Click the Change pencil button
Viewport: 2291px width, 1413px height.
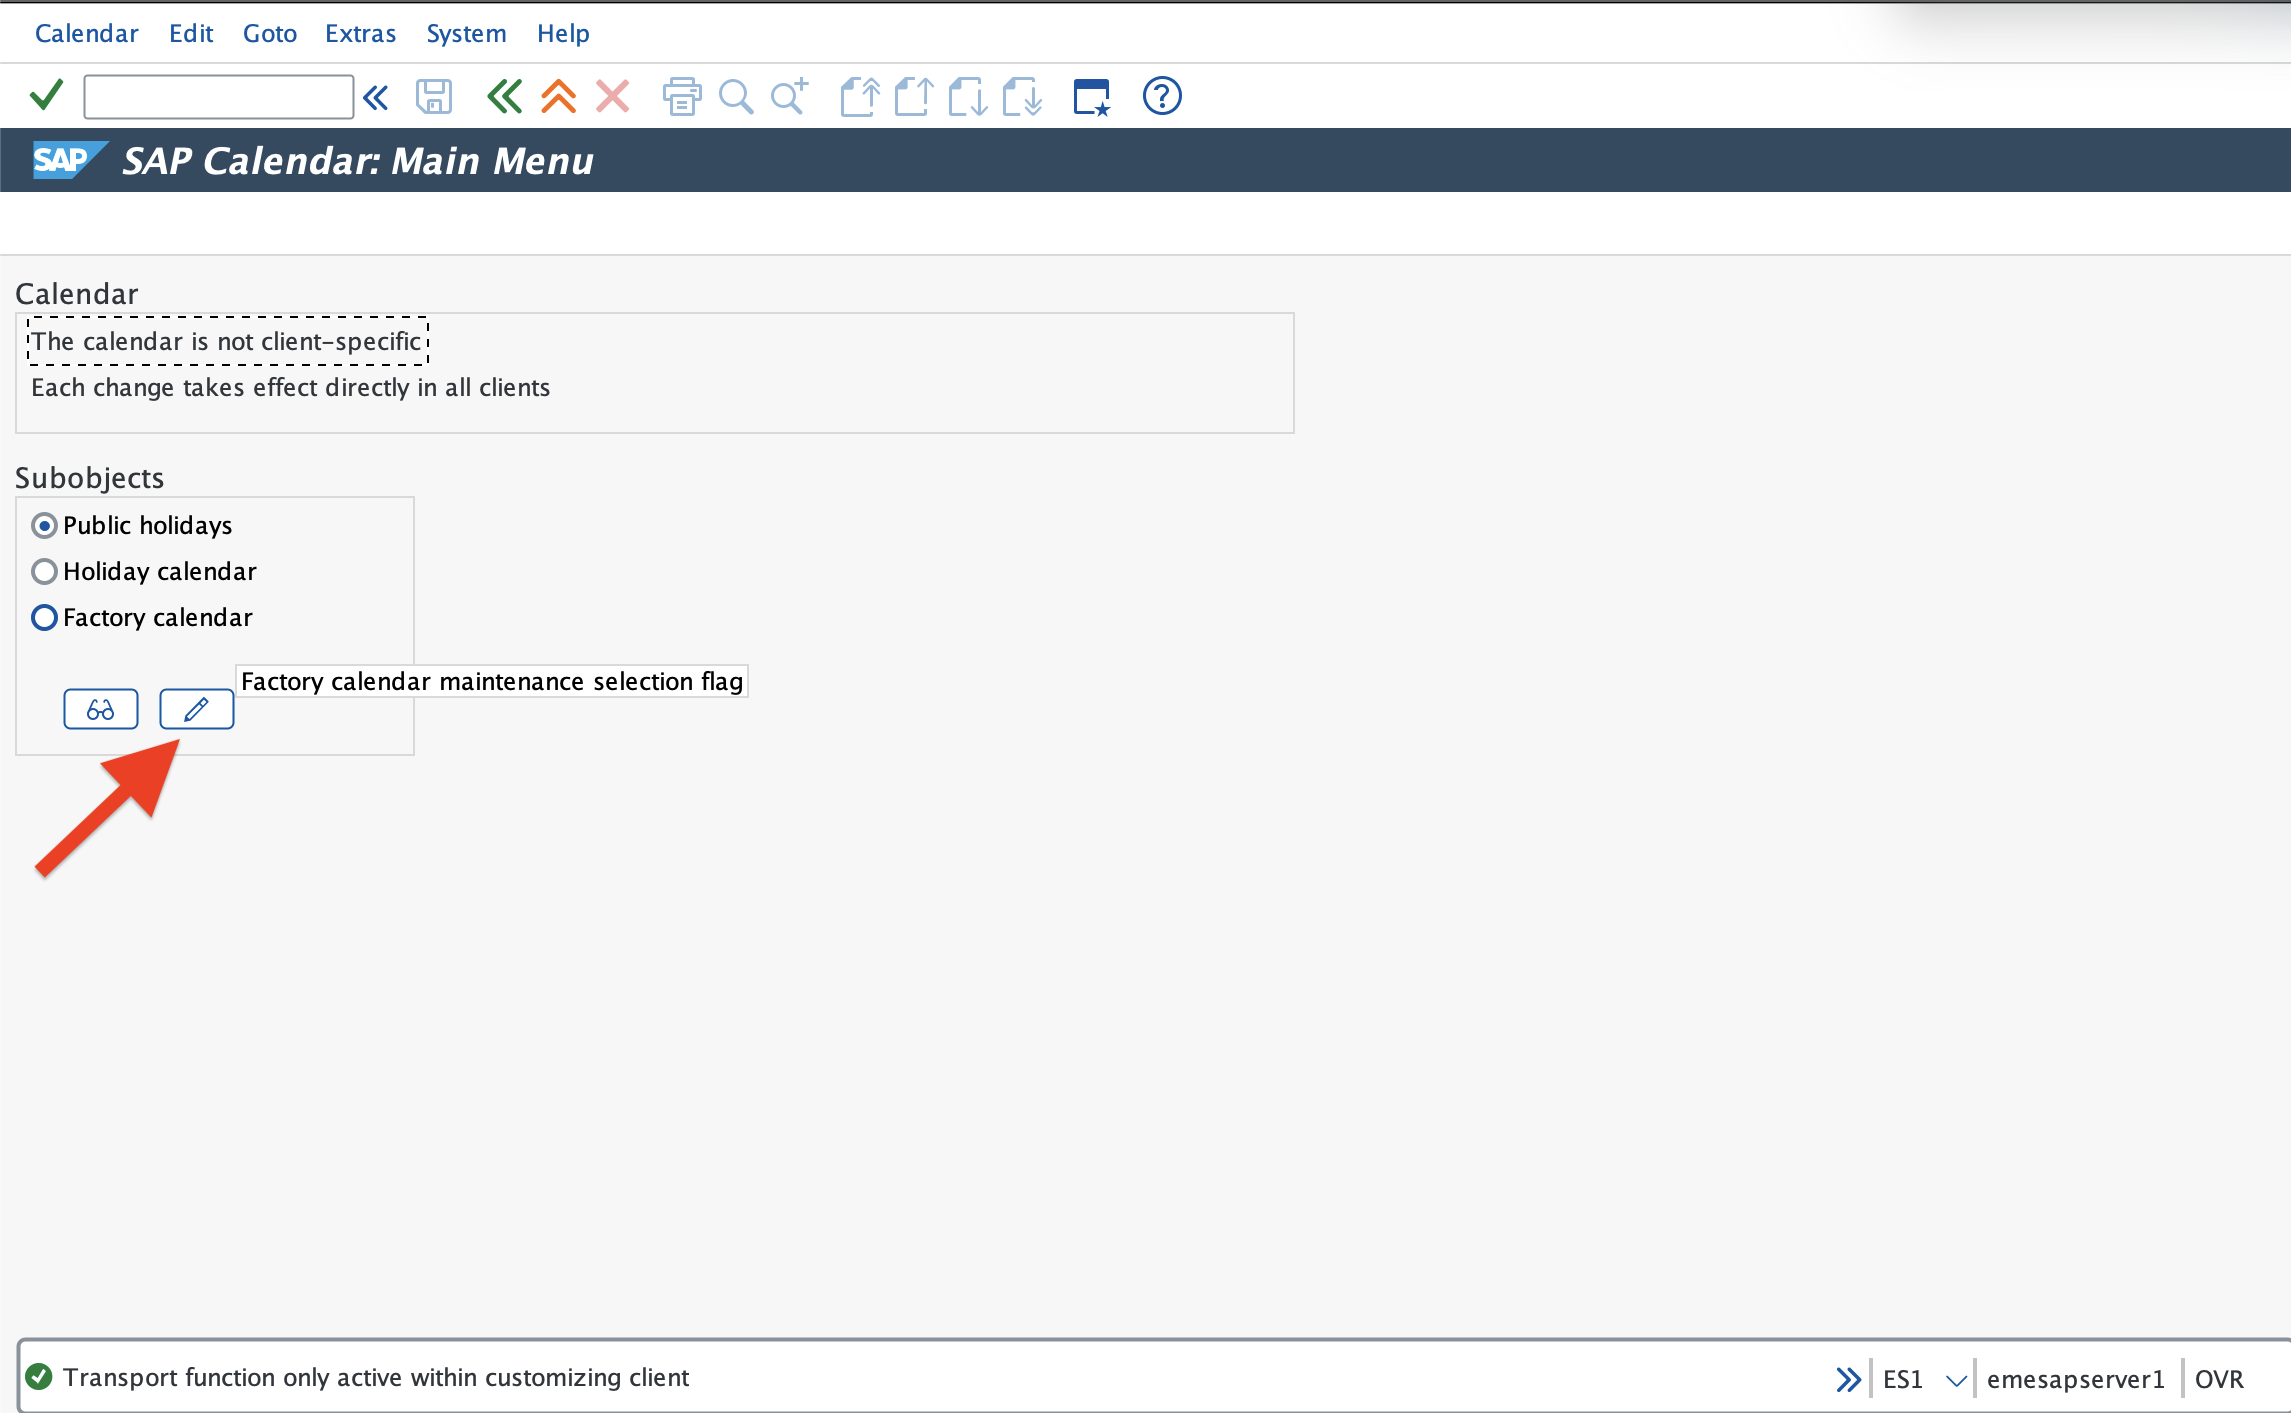197,709
